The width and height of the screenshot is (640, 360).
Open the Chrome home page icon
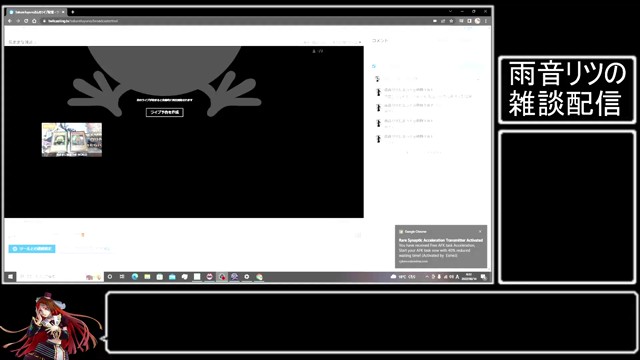click(x=34, y=21)
